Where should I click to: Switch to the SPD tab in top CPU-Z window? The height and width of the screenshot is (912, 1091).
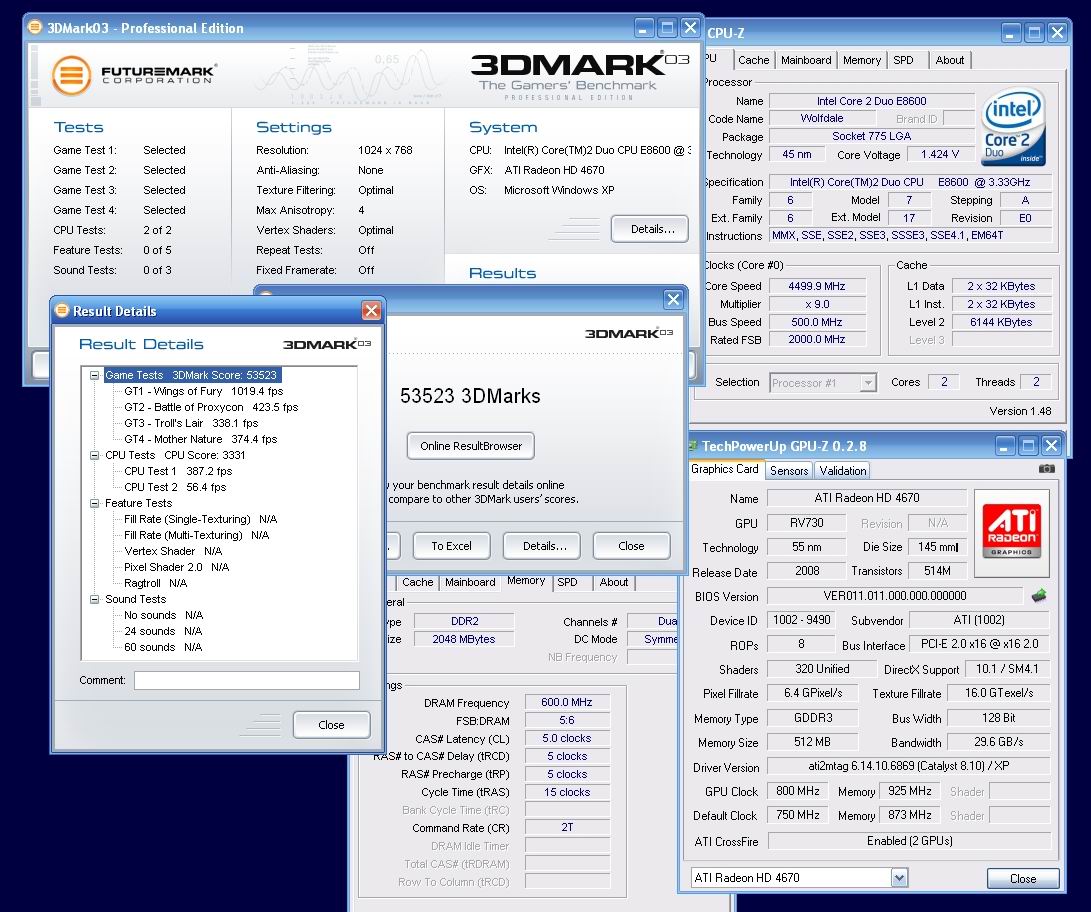coord(903,61)
